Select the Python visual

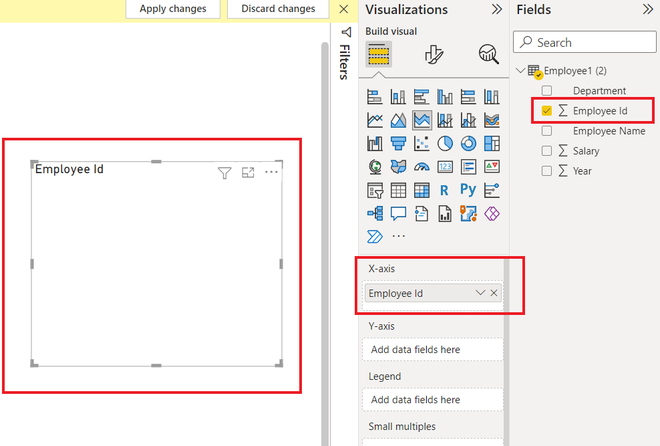[x=468, y=190]
